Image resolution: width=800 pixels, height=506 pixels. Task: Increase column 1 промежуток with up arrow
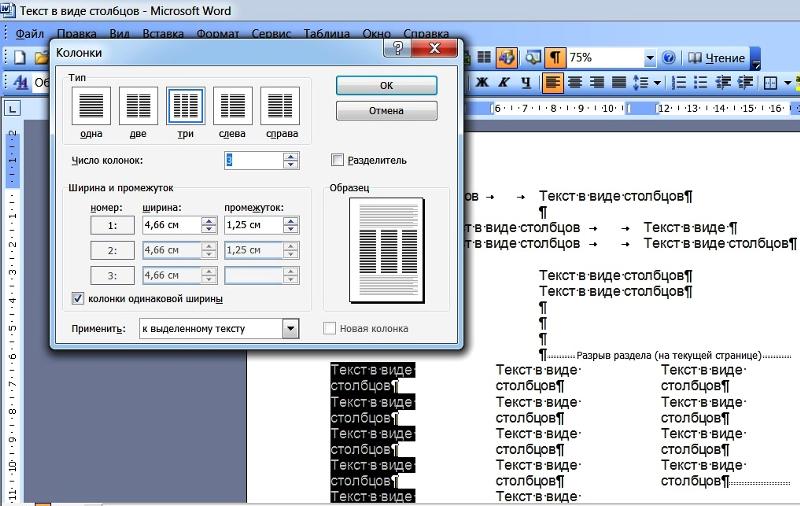click(x=291, y=221)
